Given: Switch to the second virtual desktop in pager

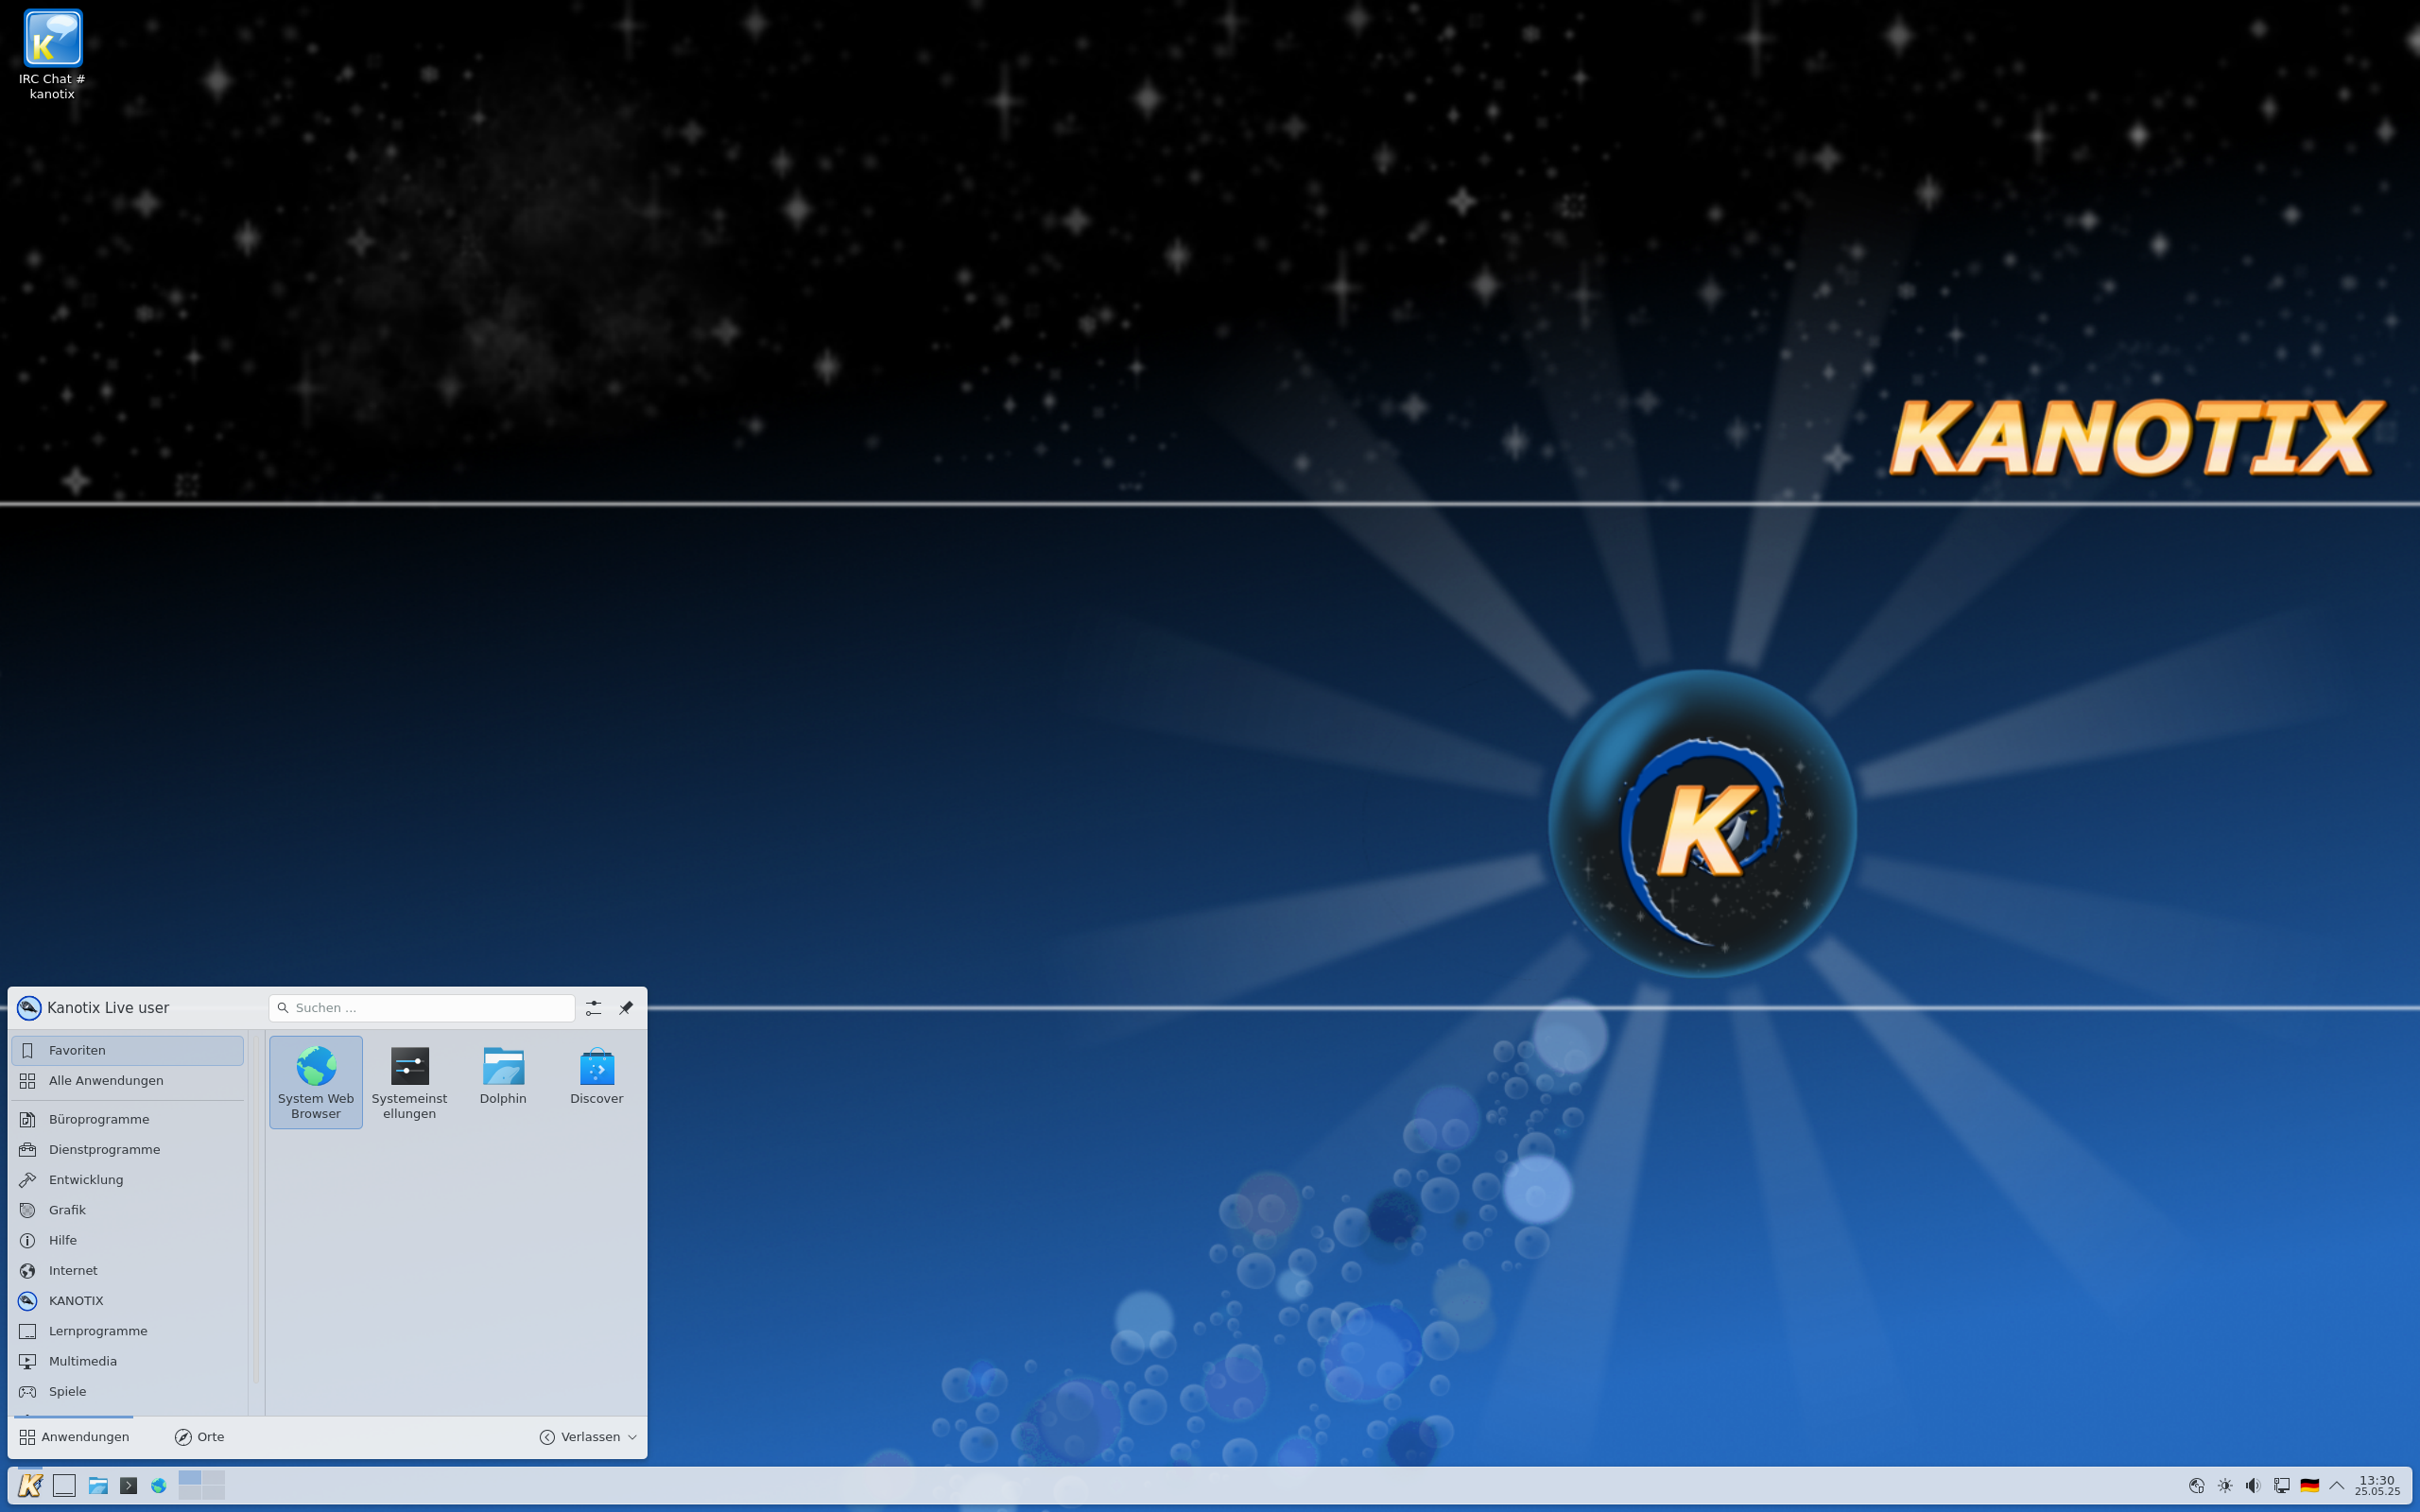Looking at the screenshot, I should pyautogui.click(x=213, y=1478).
